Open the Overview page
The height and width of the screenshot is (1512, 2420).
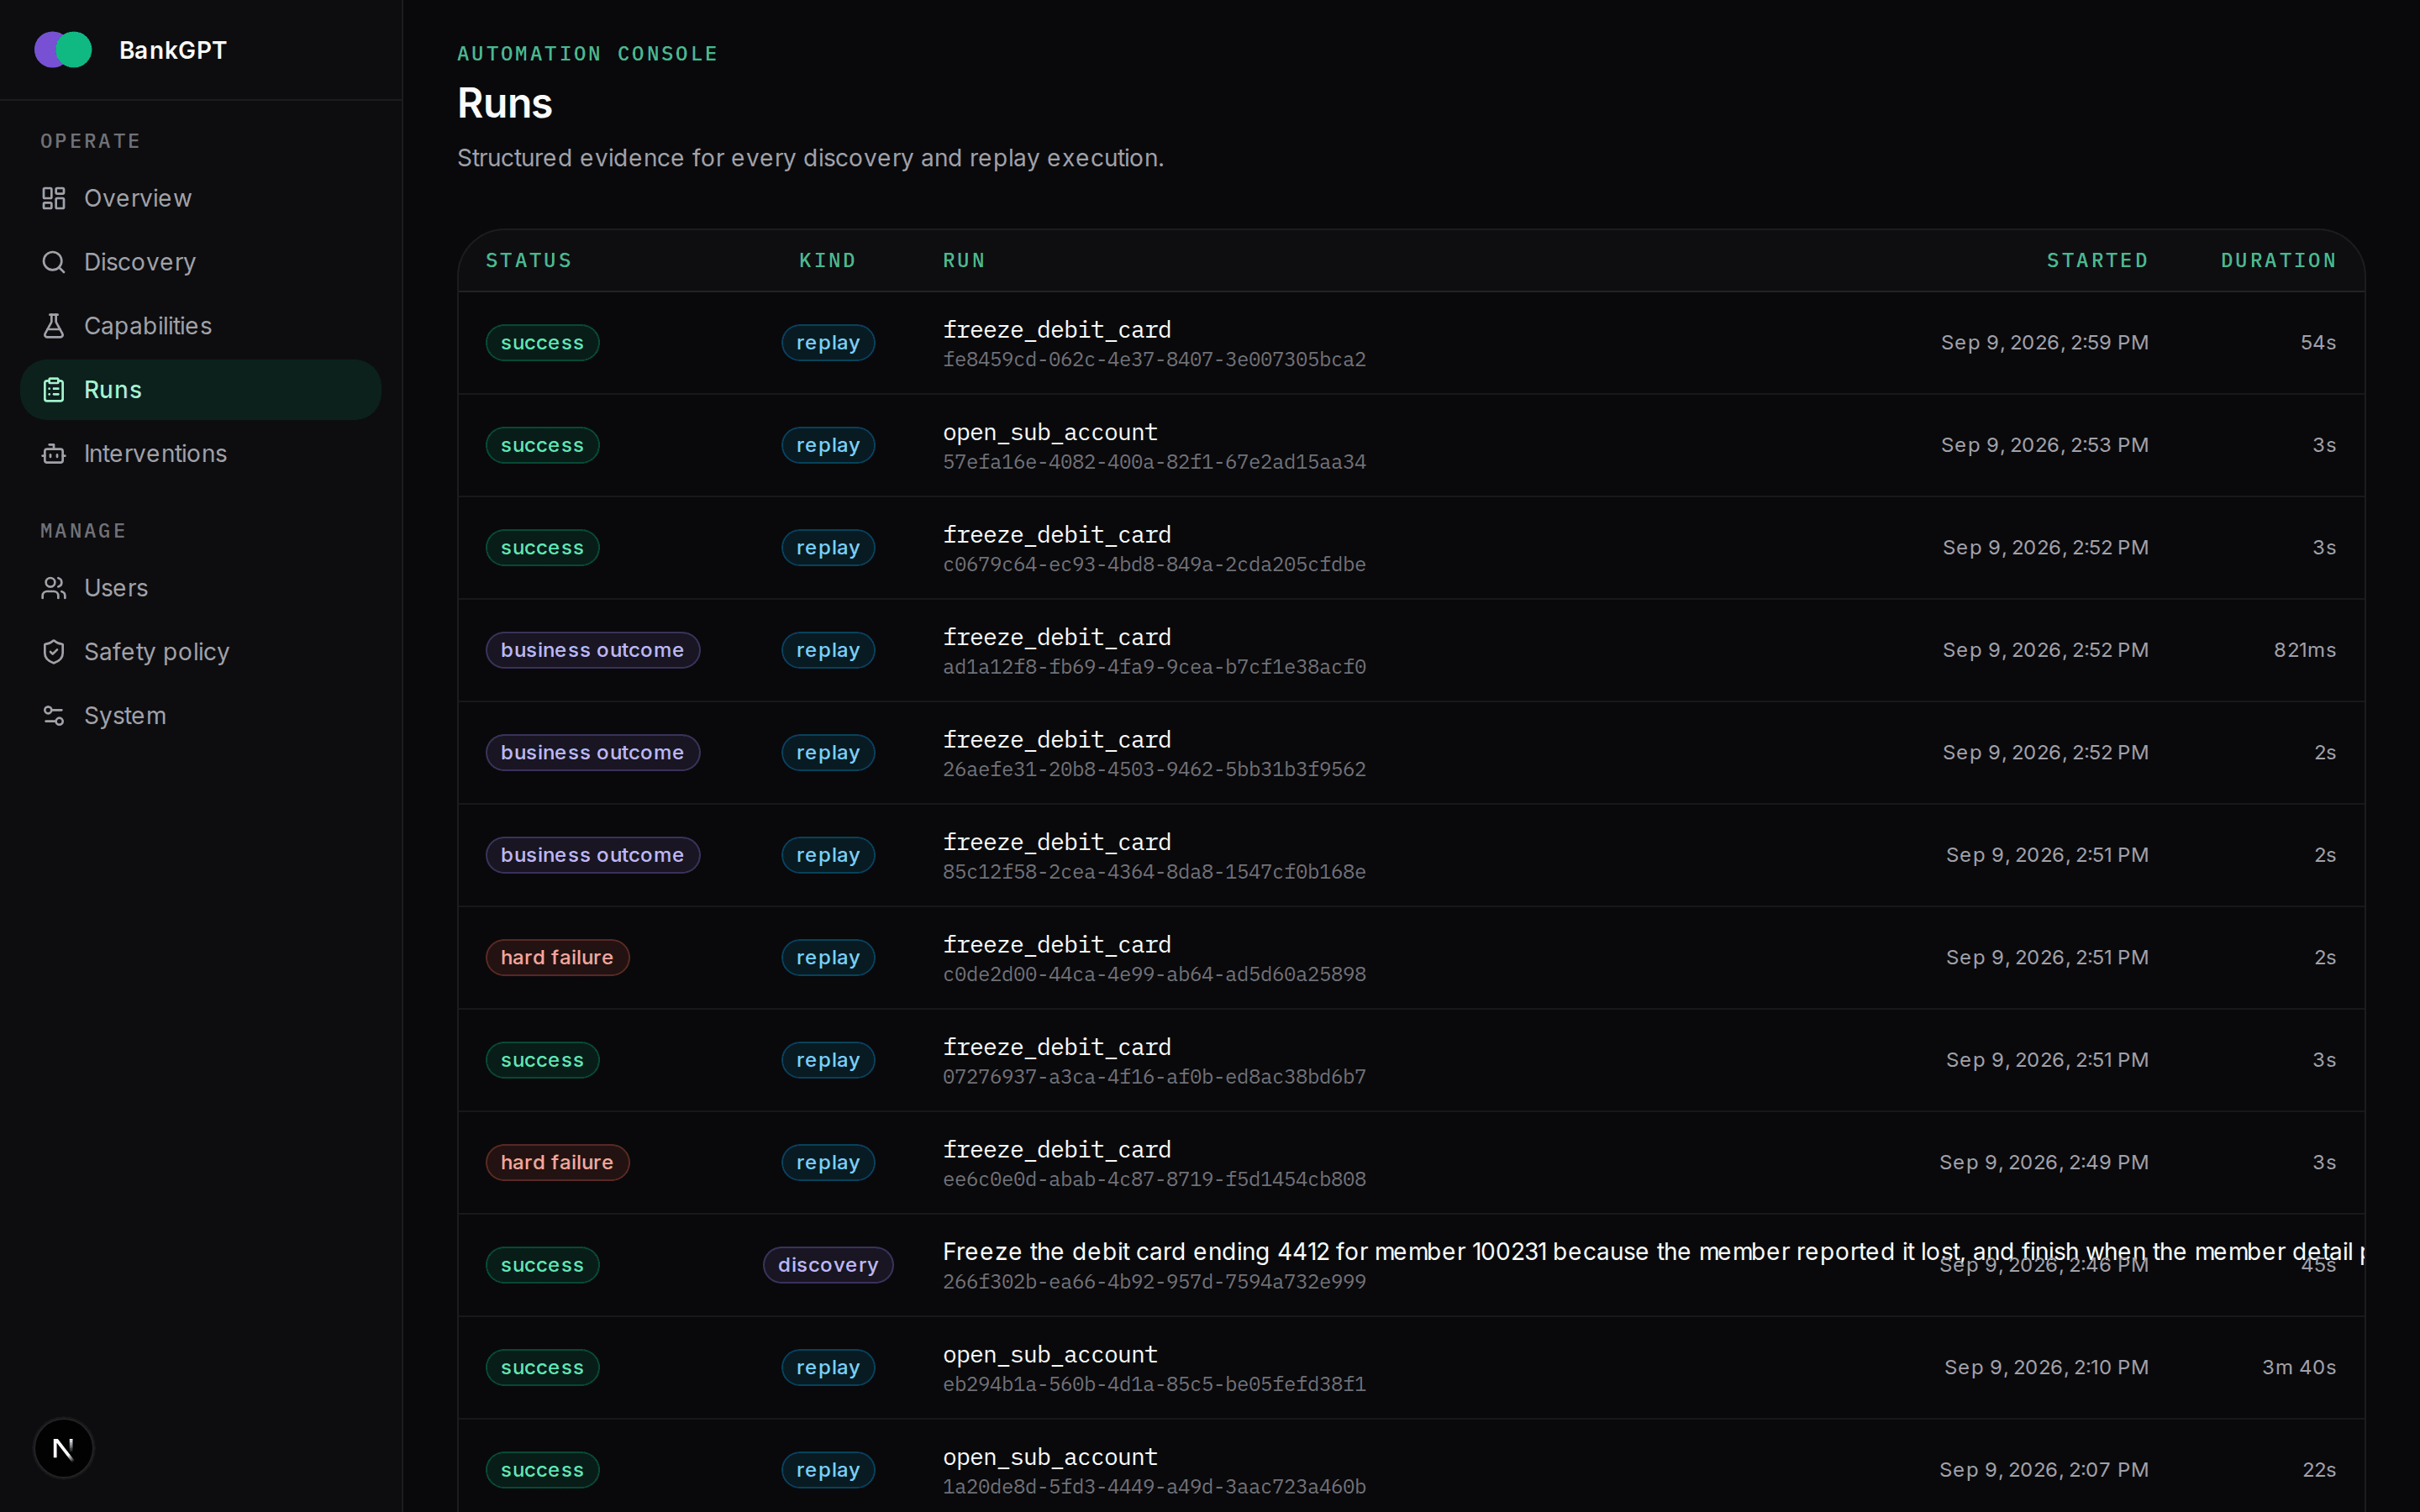point(200,198)
